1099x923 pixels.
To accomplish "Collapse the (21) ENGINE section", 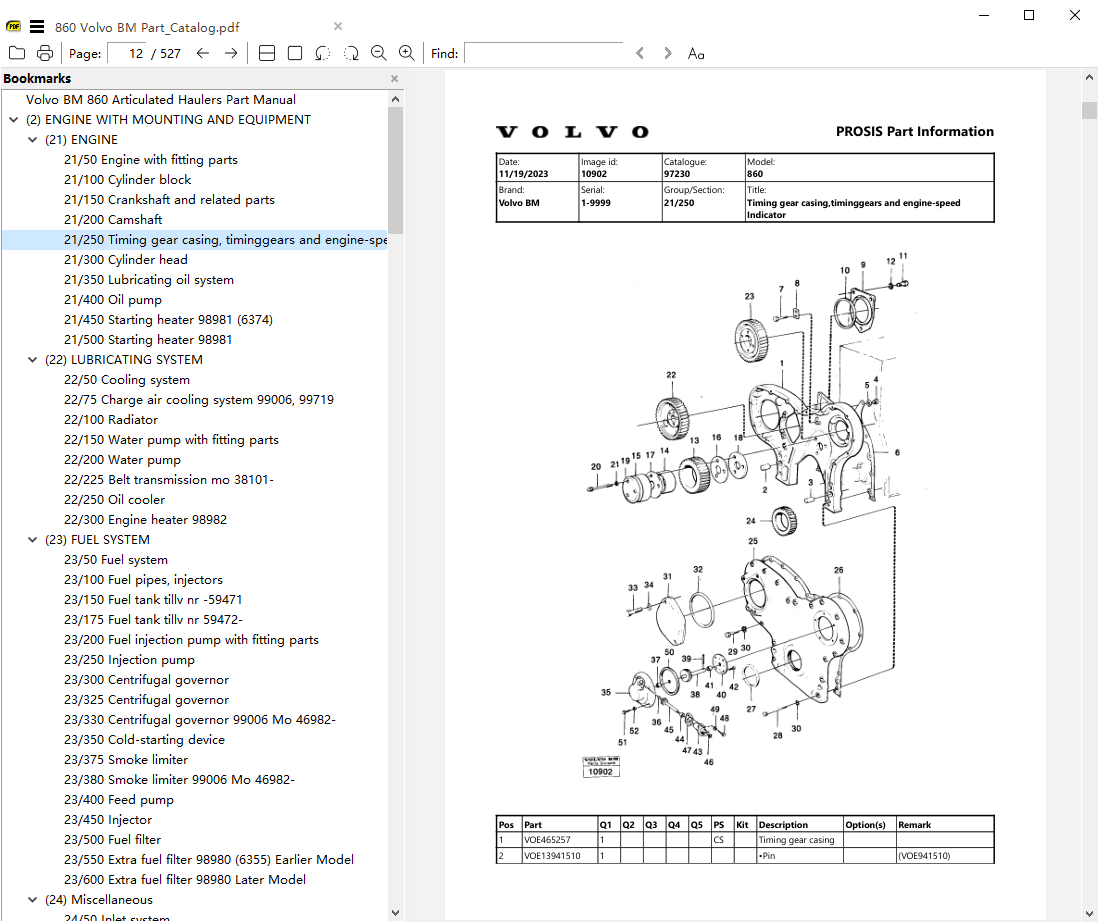I will (x=32, y=140).
